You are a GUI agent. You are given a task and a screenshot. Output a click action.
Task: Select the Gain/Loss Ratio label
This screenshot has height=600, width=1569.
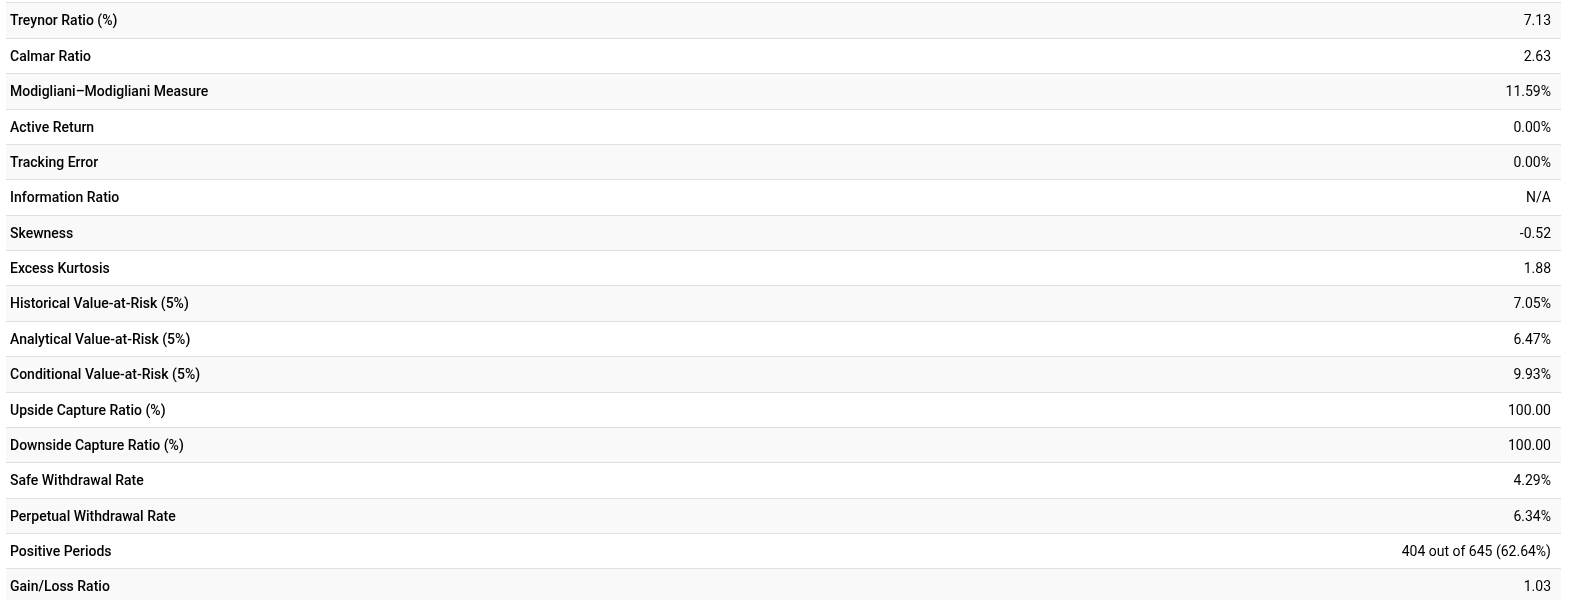[60, 586]
